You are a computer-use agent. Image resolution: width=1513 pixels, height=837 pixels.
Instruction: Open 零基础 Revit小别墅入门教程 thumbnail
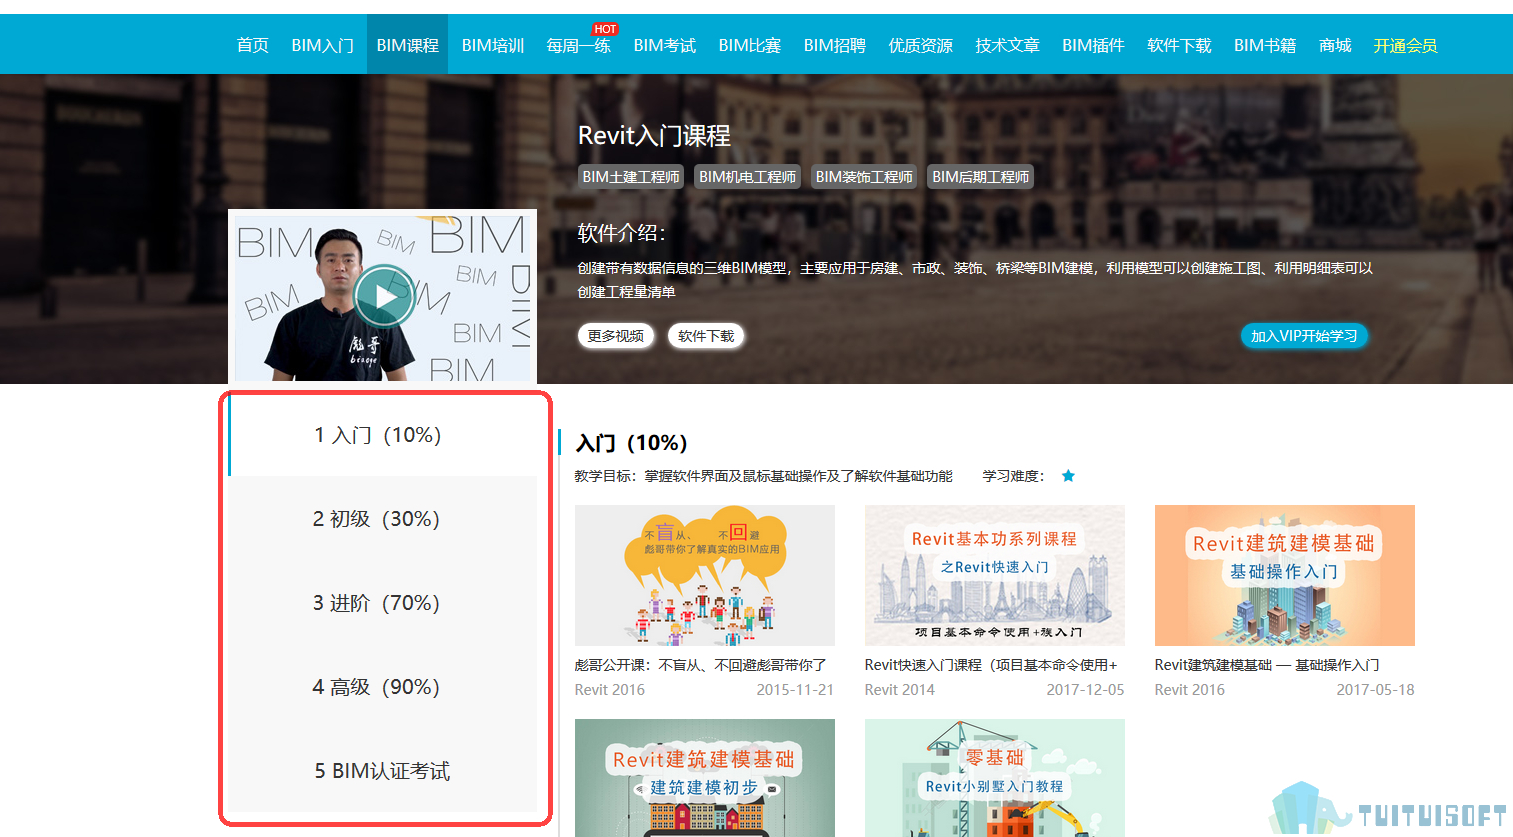pos(995,778)
